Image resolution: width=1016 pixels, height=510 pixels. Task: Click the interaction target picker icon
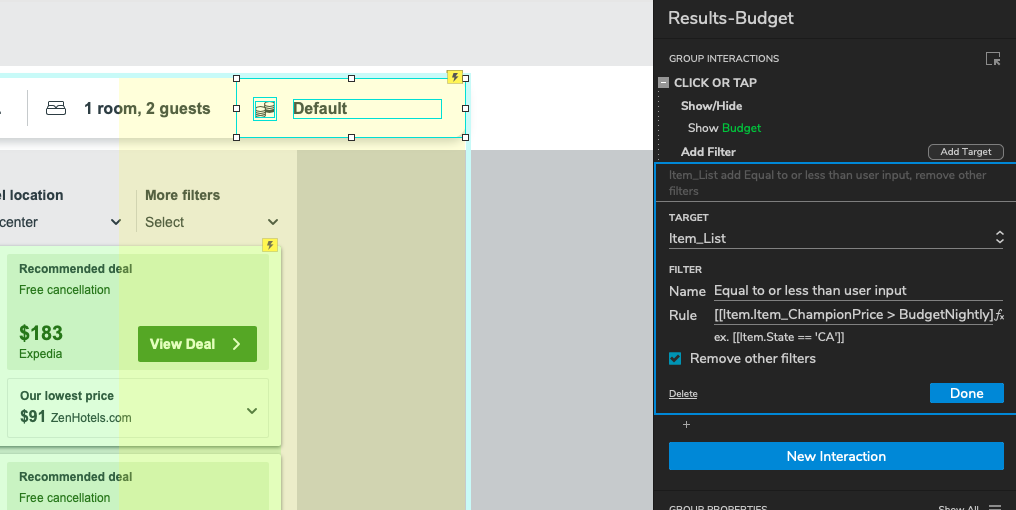(992, 59)
